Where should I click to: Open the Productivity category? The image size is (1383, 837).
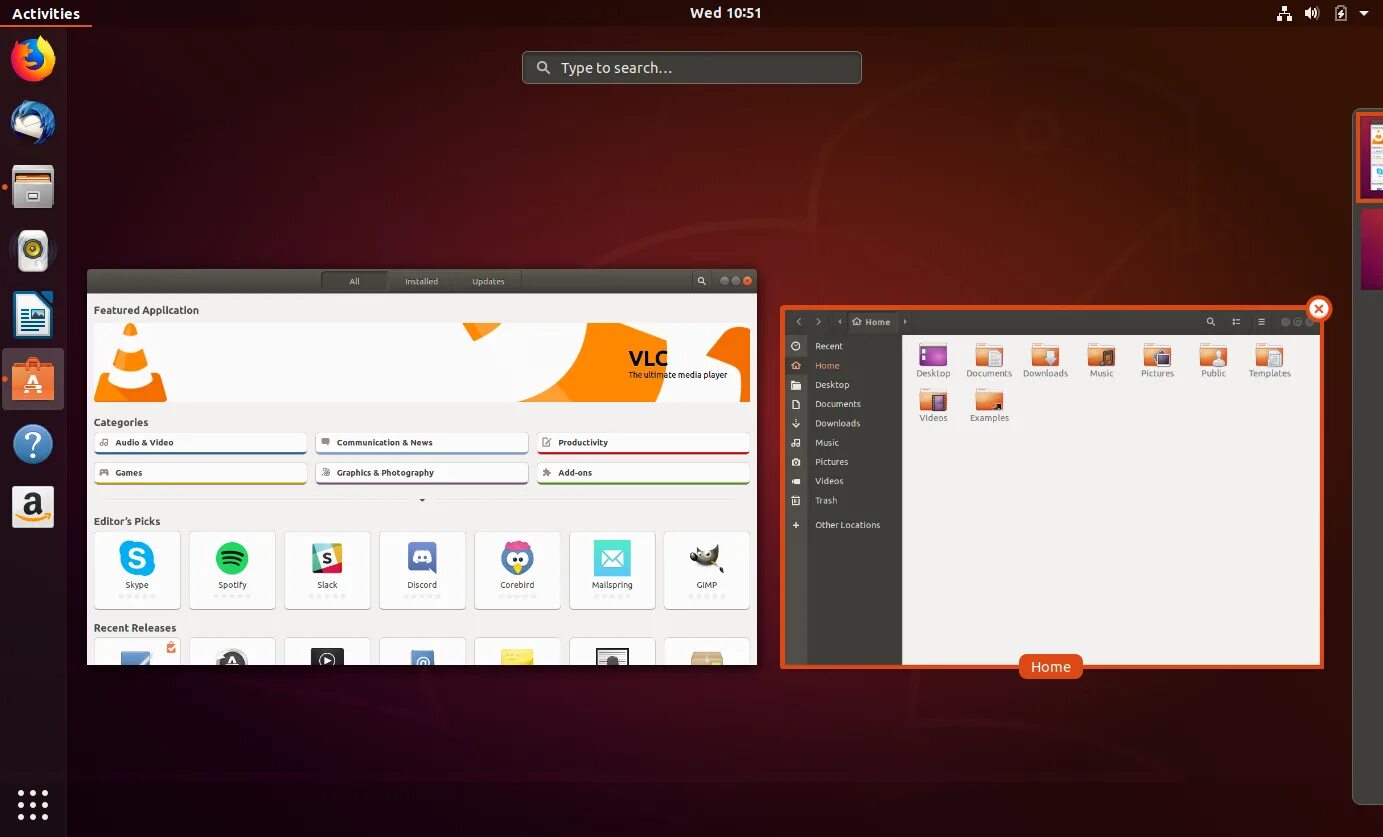point(643,443)
